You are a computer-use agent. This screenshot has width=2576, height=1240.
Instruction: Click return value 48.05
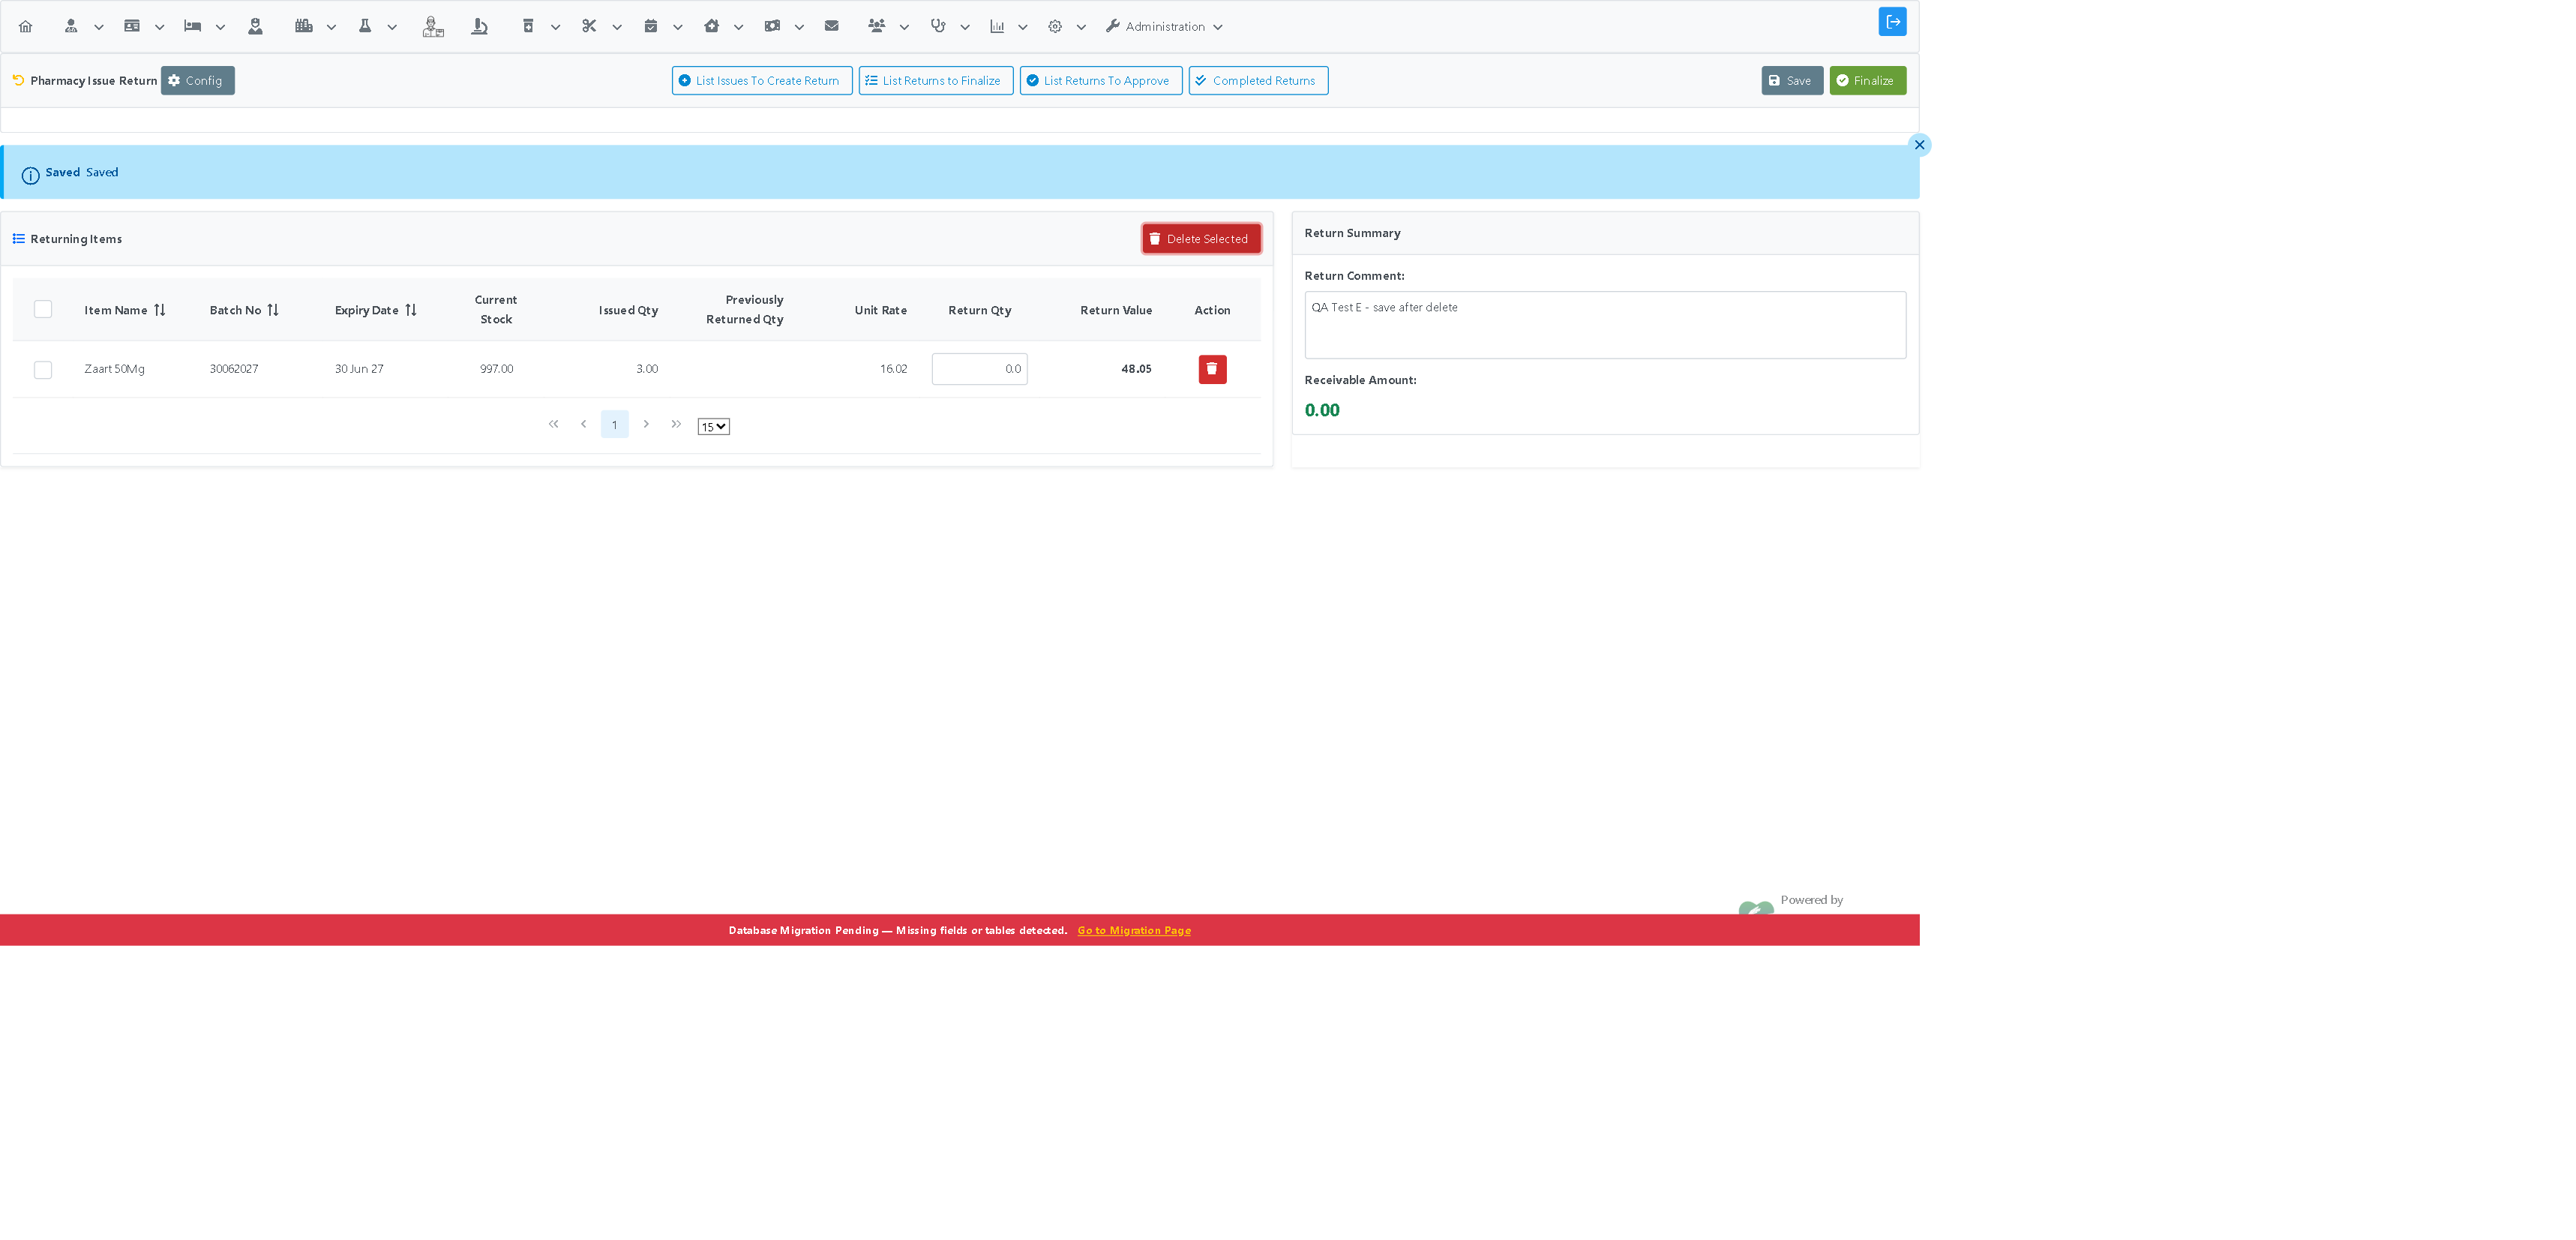(1136, 369)
